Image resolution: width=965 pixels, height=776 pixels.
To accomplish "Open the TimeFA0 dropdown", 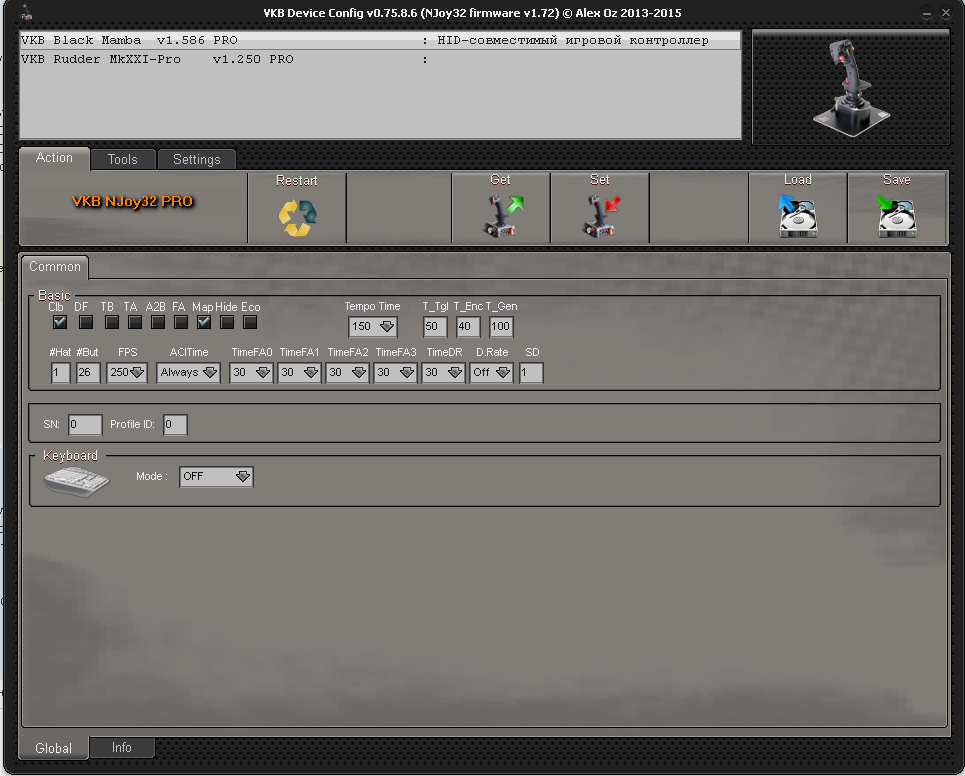I will (251, 372).
